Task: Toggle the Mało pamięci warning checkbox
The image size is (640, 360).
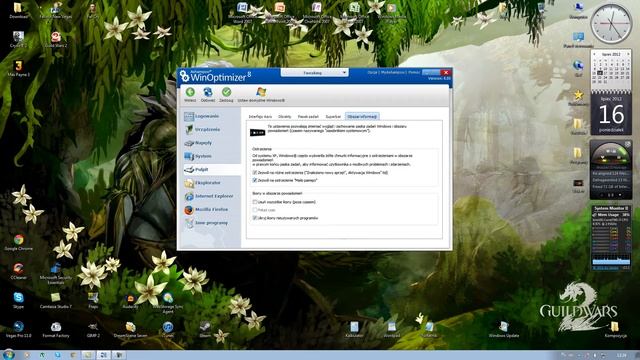Action: point(255,180)
